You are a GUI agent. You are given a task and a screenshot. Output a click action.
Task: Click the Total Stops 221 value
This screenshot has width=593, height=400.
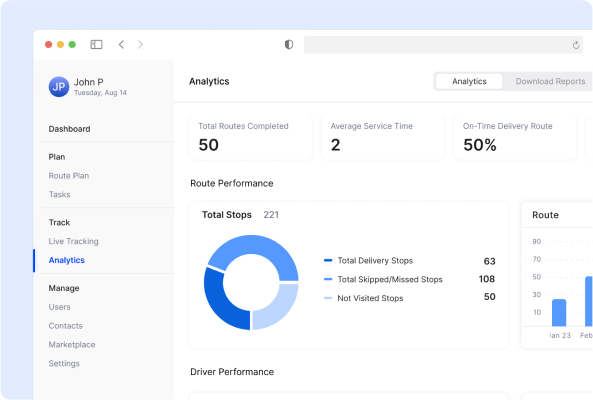(x=271, y=215)
